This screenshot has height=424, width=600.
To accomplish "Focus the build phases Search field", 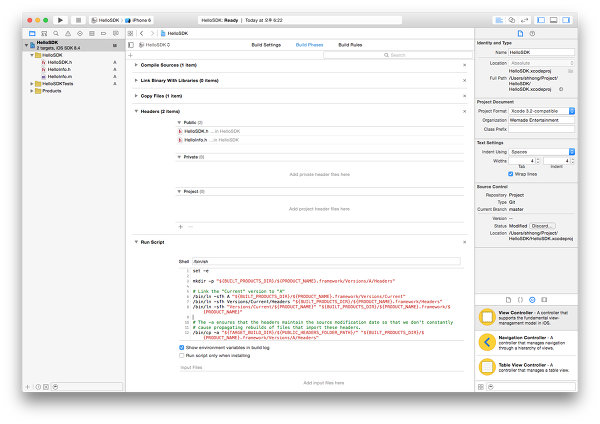I will coord(398,55).
